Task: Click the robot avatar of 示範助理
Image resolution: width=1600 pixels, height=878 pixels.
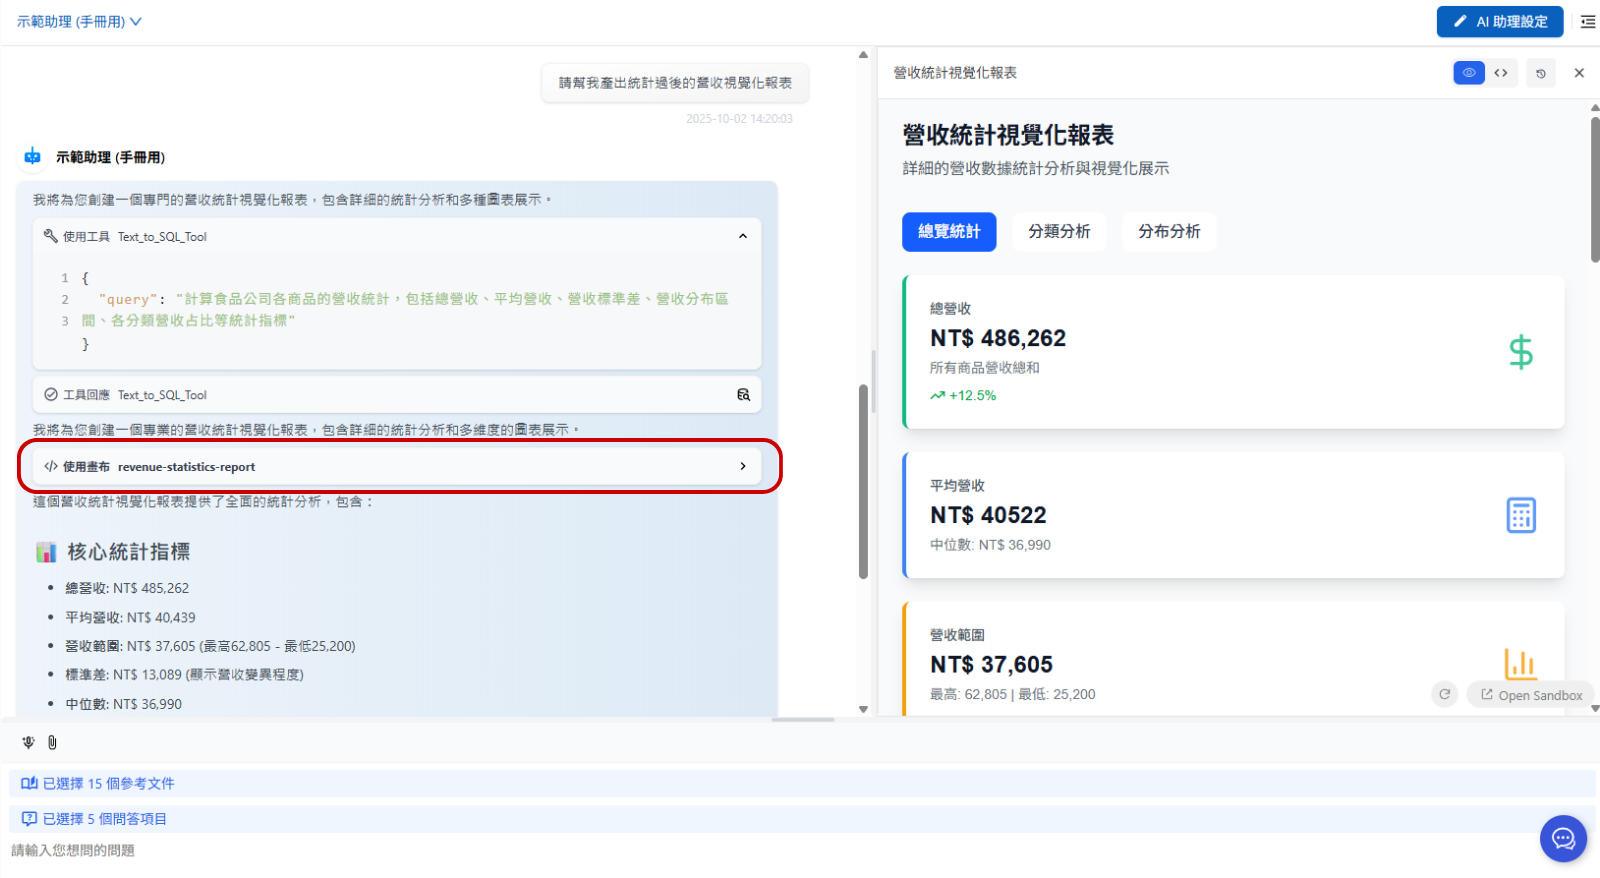Action: point(32,157)
